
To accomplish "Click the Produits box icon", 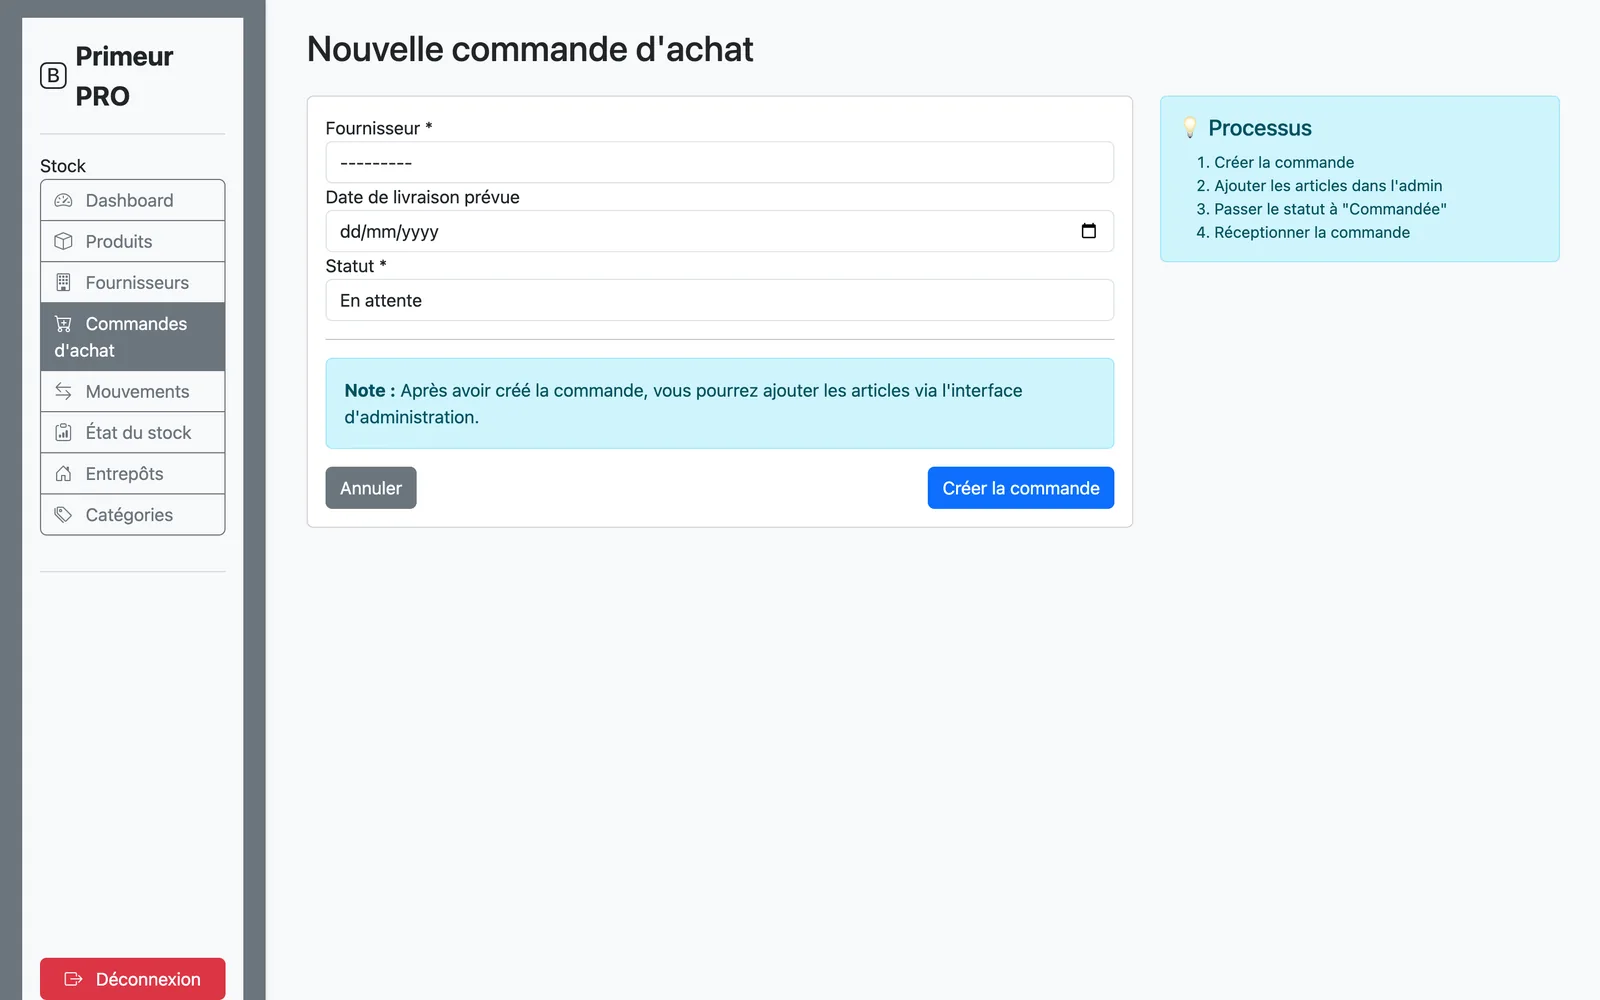I will coord(63,241).
